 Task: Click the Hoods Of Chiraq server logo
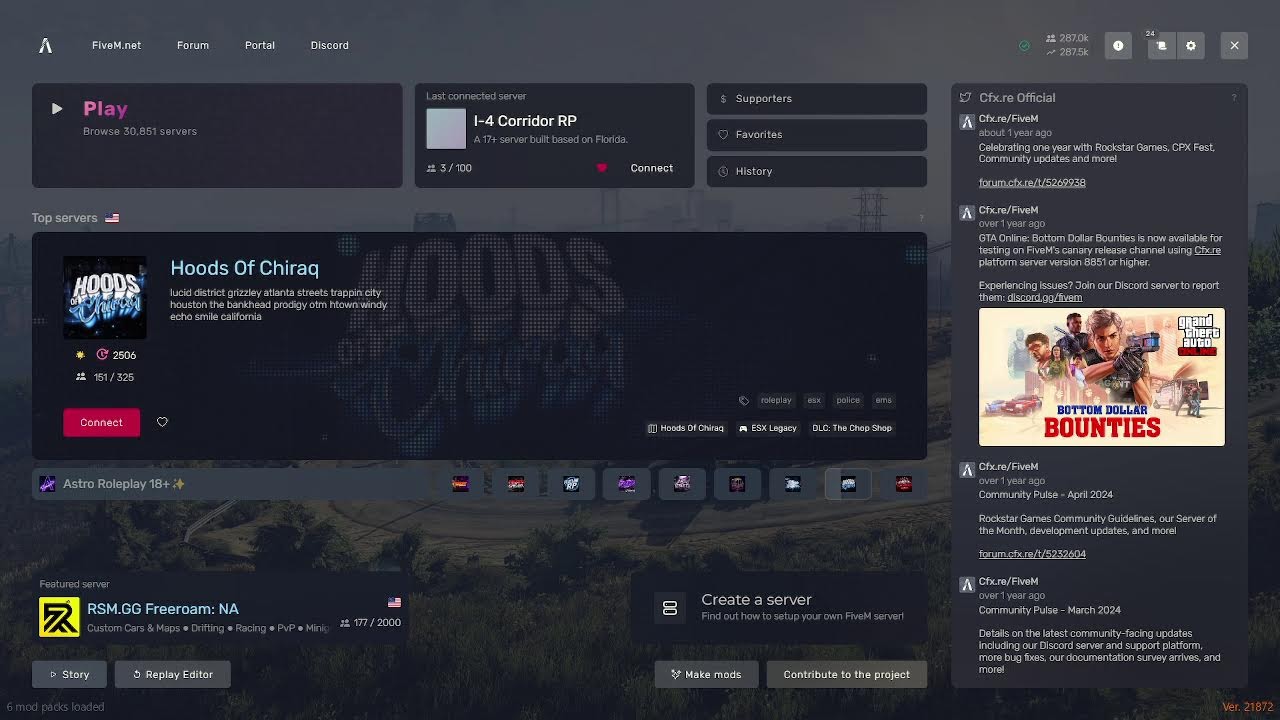click(x=105, y=297)
